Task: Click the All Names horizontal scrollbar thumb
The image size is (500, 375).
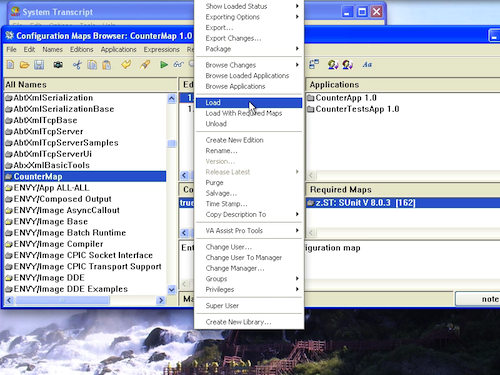Action: (63, 300)
